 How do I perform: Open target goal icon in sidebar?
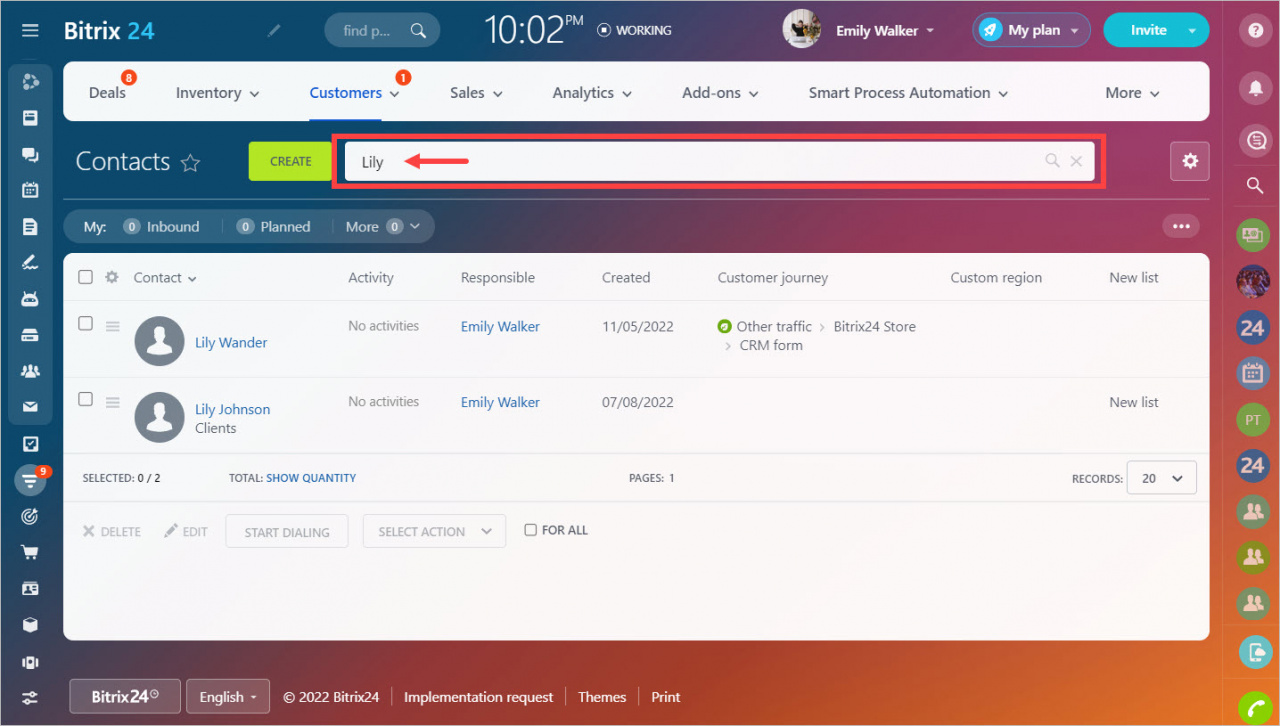point(30,516)
